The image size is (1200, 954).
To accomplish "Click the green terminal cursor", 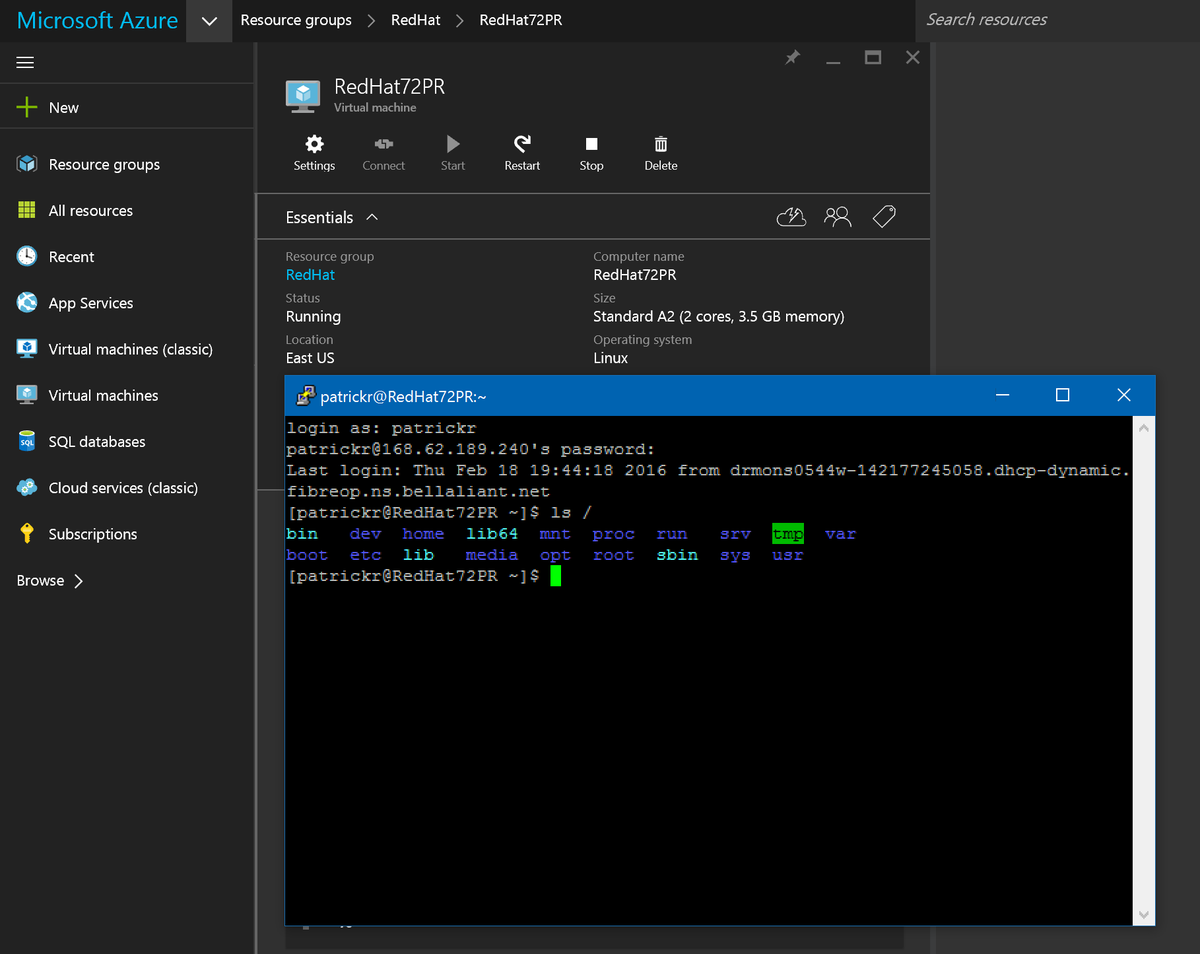I will (x=555, y=576).
